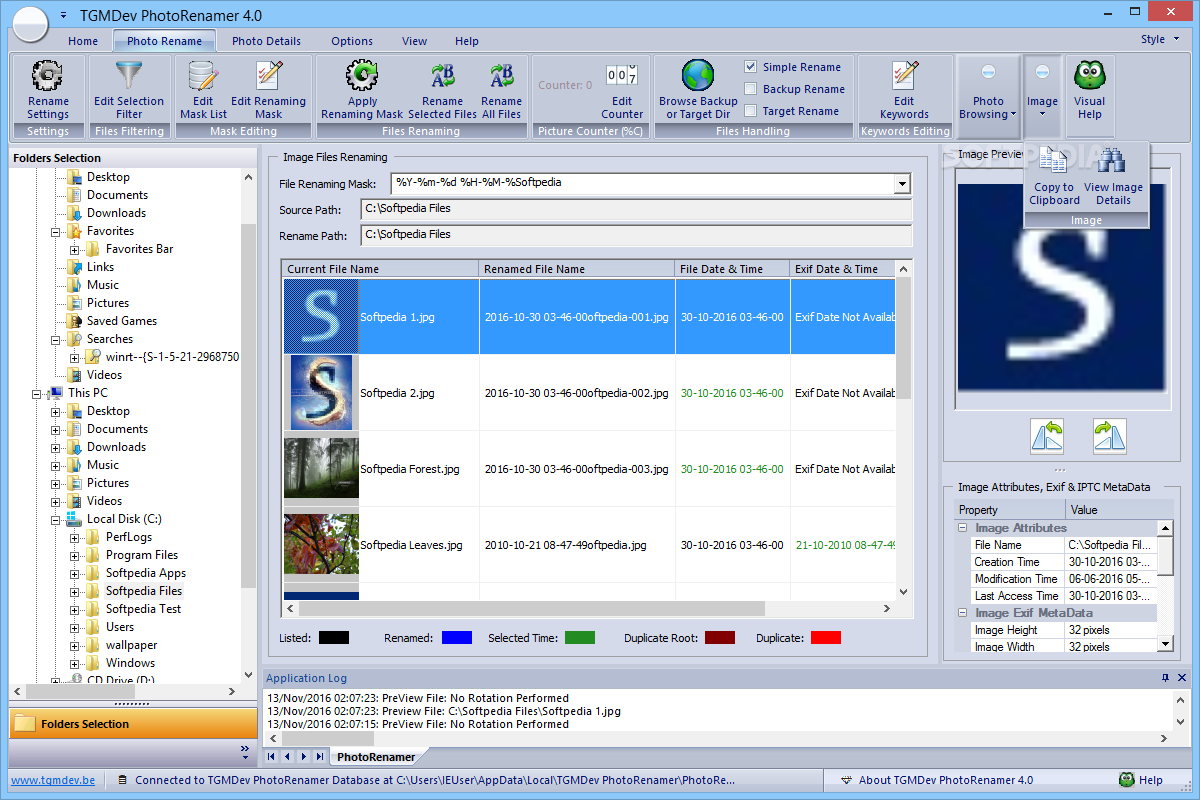Select Softpedia Leaves.jpg file name
Viewport: 1200px width, 800px height.
(411, 545)
